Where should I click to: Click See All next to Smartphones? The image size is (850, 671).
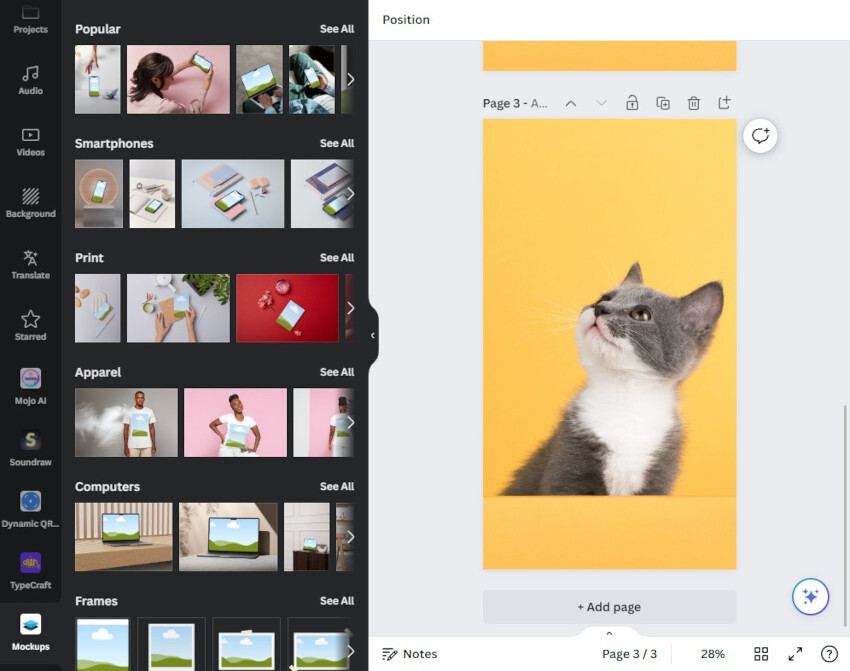coord(336,144)
